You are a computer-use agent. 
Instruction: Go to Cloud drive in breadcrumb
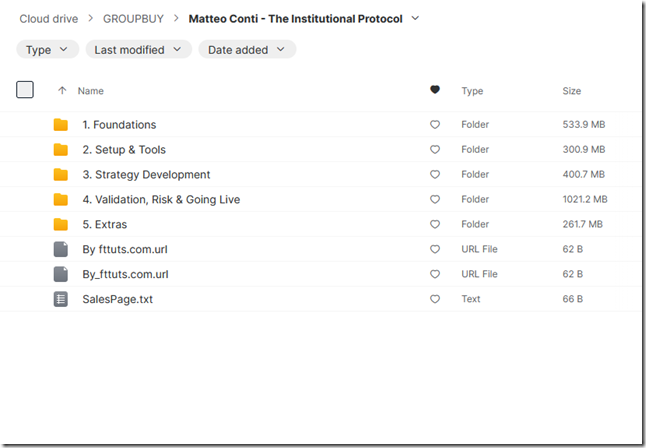tap(49, 19)
